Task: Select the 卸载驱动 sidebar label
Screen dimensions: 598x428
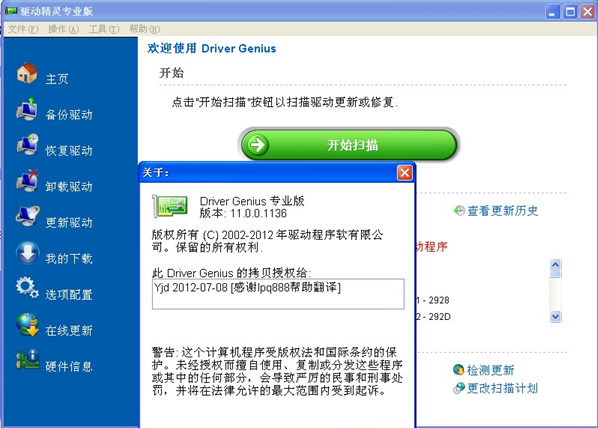Action: pos(69,187)
